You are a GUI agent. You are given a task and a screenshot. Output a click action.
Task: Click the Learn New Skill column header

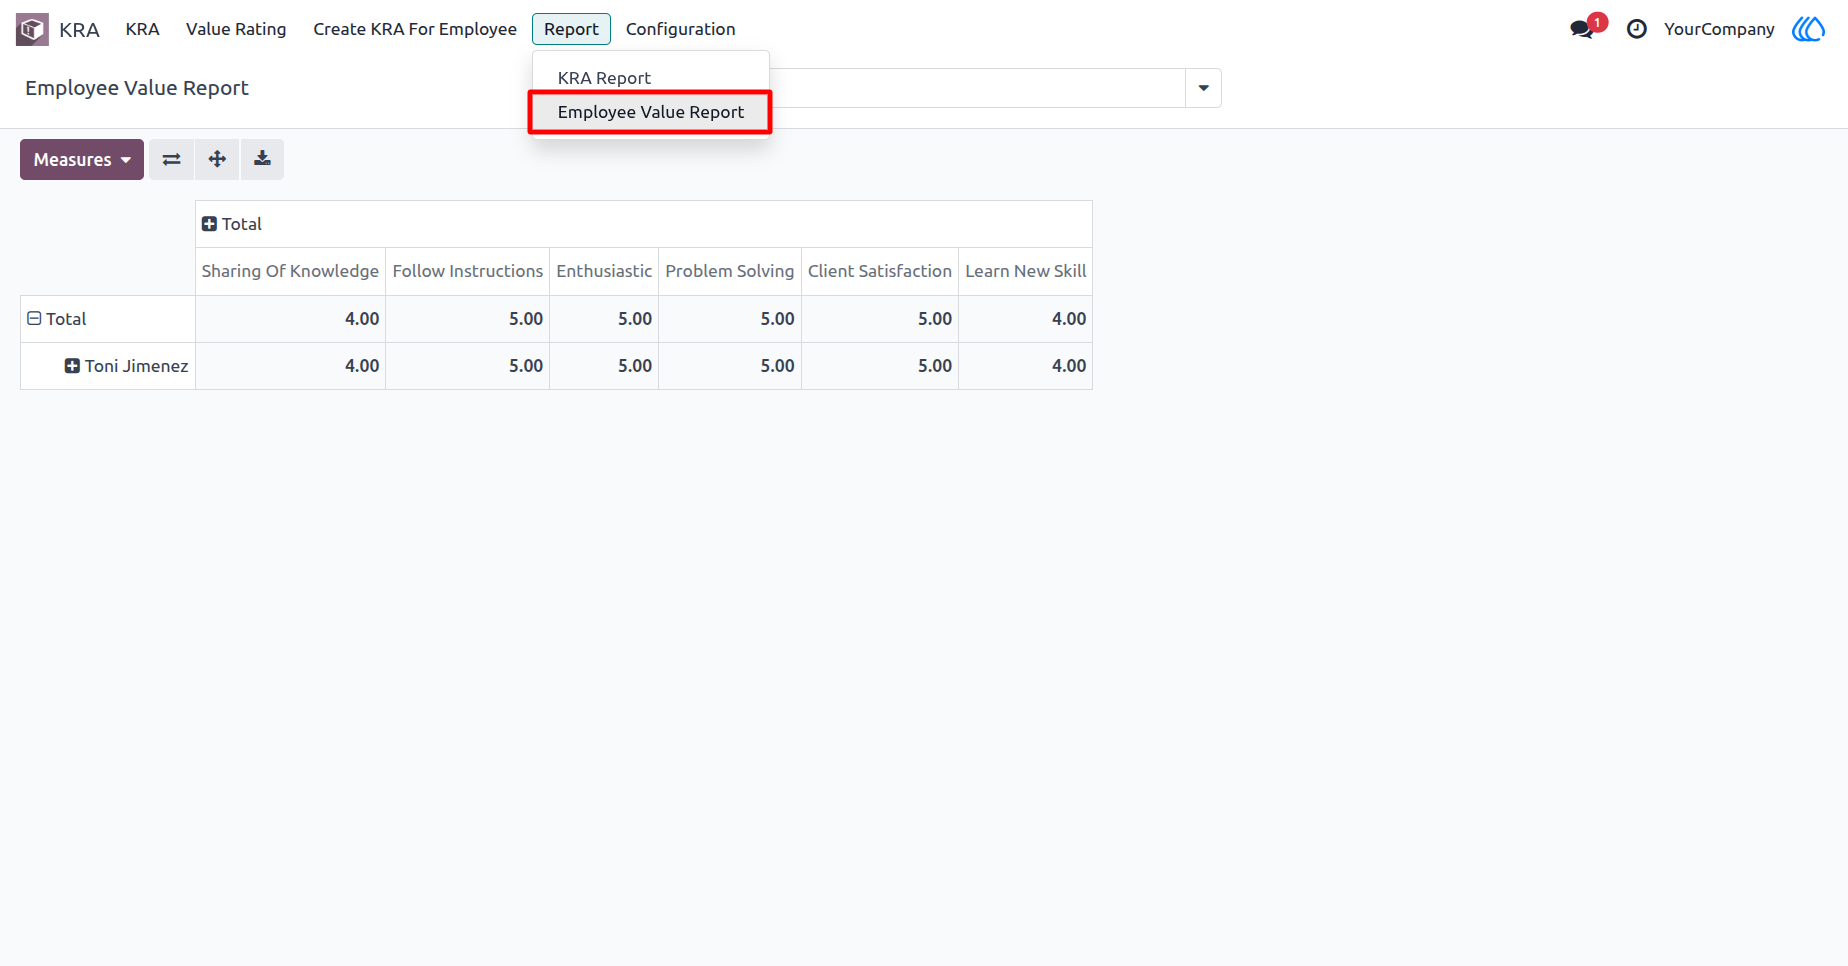point(1026,271)
